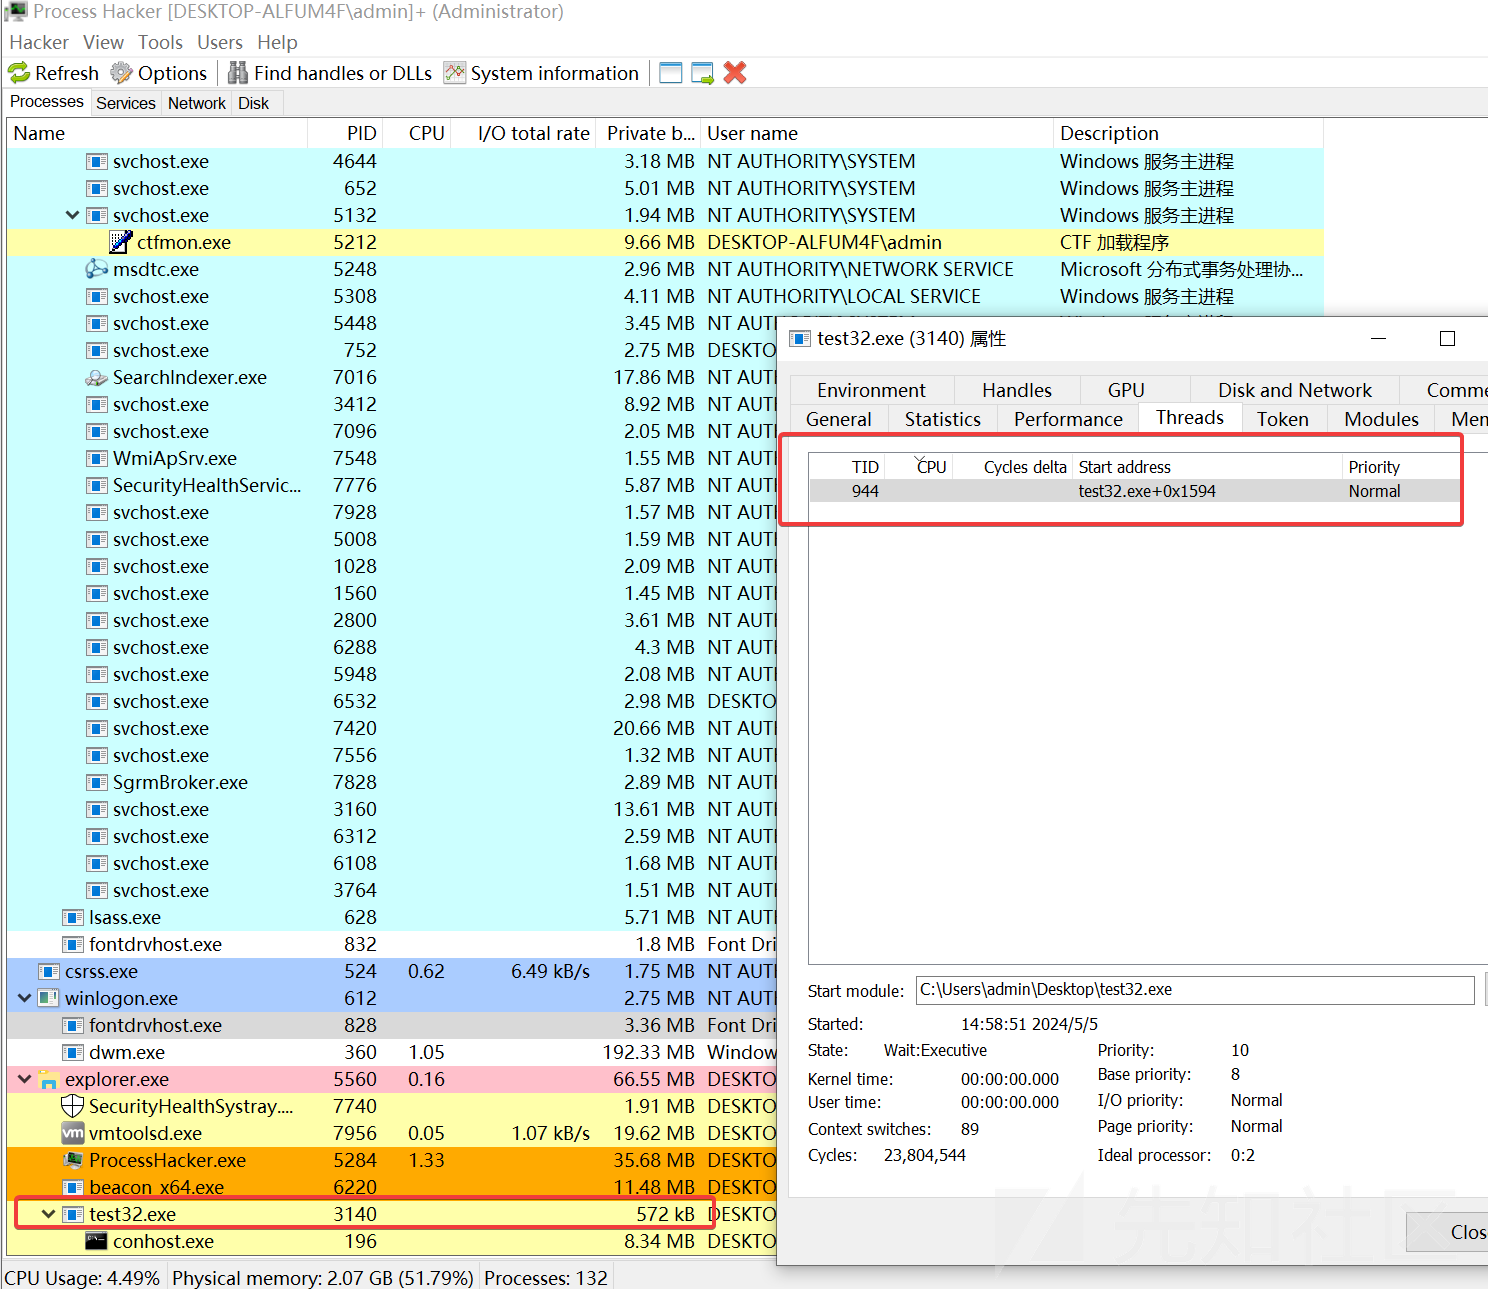Select thread 944 row
Viewport: 1488px width, 1289px height.
click(1135, 491)
